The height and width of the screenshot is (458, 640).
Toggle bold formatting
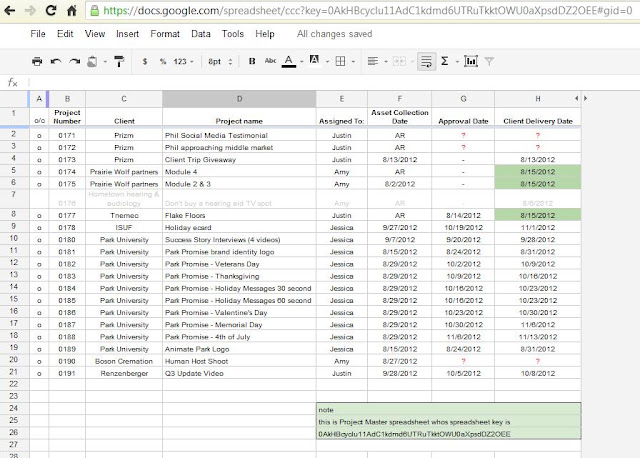[252, 61]
